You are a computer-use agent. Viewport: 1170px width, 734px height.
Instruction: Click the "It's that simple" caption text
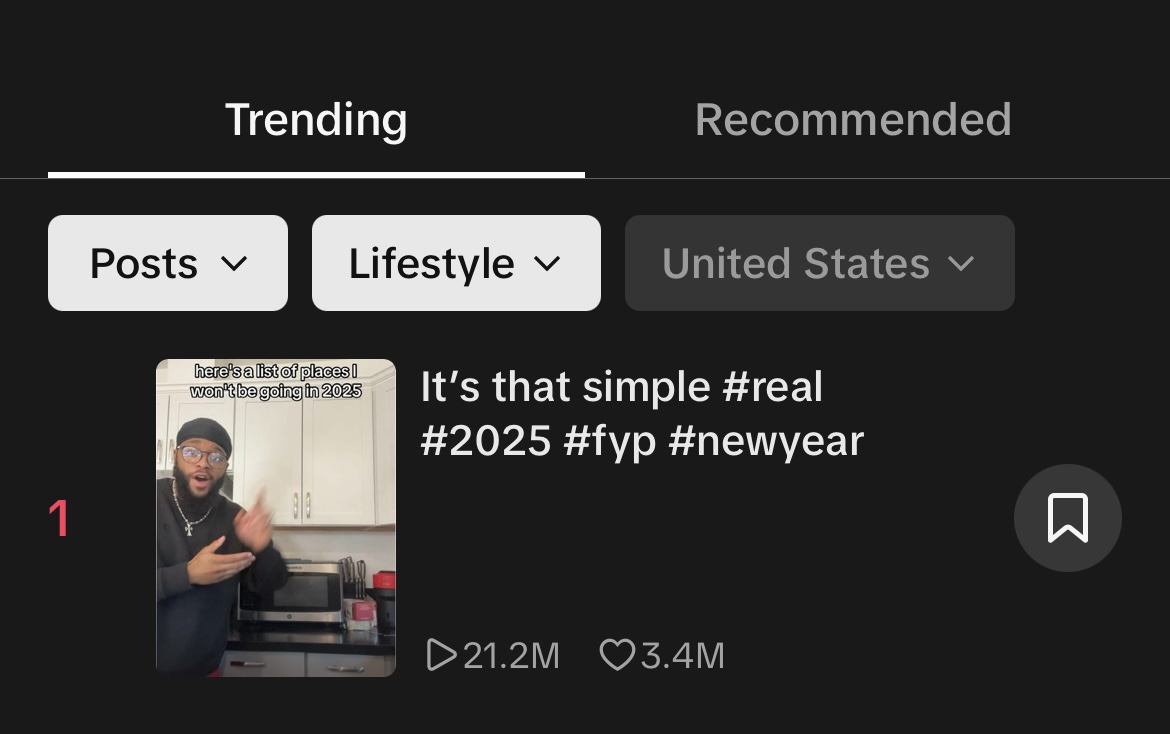tap(565, 387)
